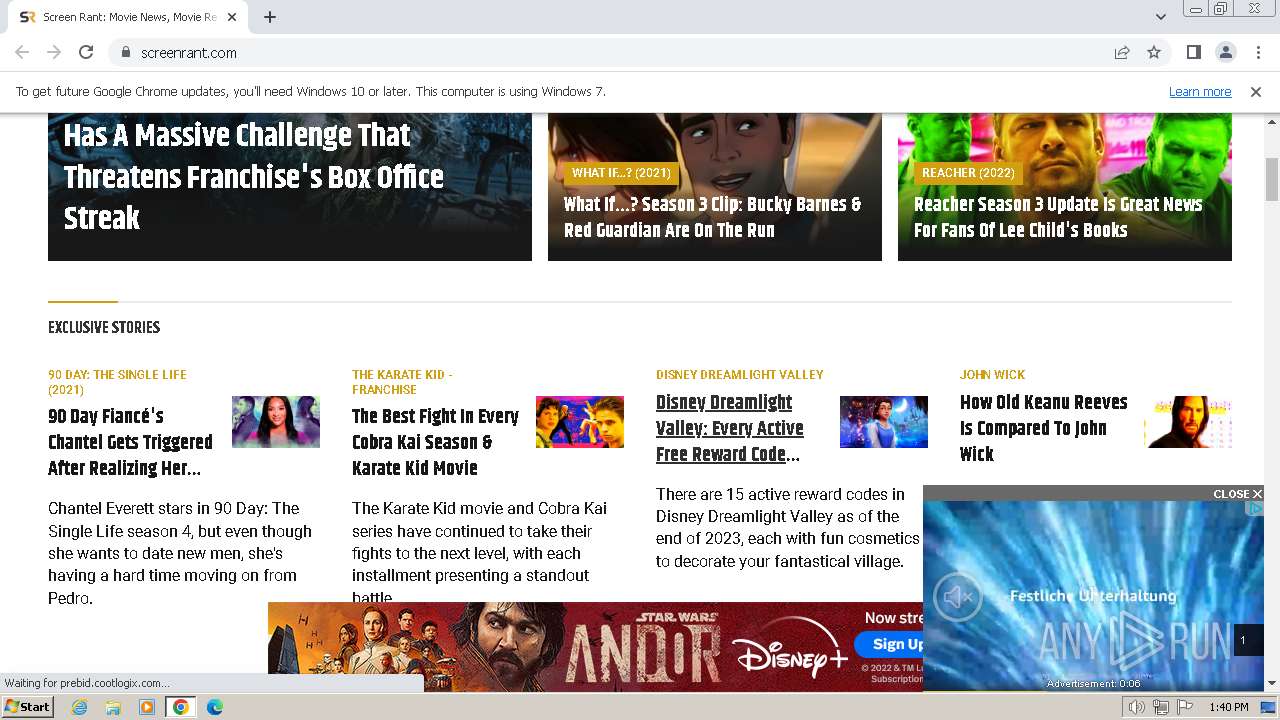The height and width of the screenshot is (720, 1280).
Task: Open the system volume tray icon
Action: [x=1137, y=707]
